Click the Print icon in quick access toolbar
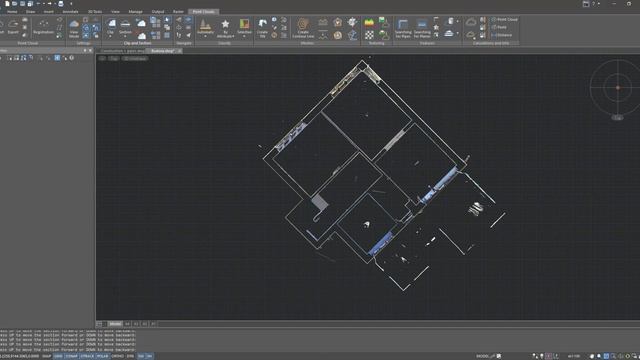The width and height of the screenshot is (640, 360). pyautogui.click(x=61, y=4)
